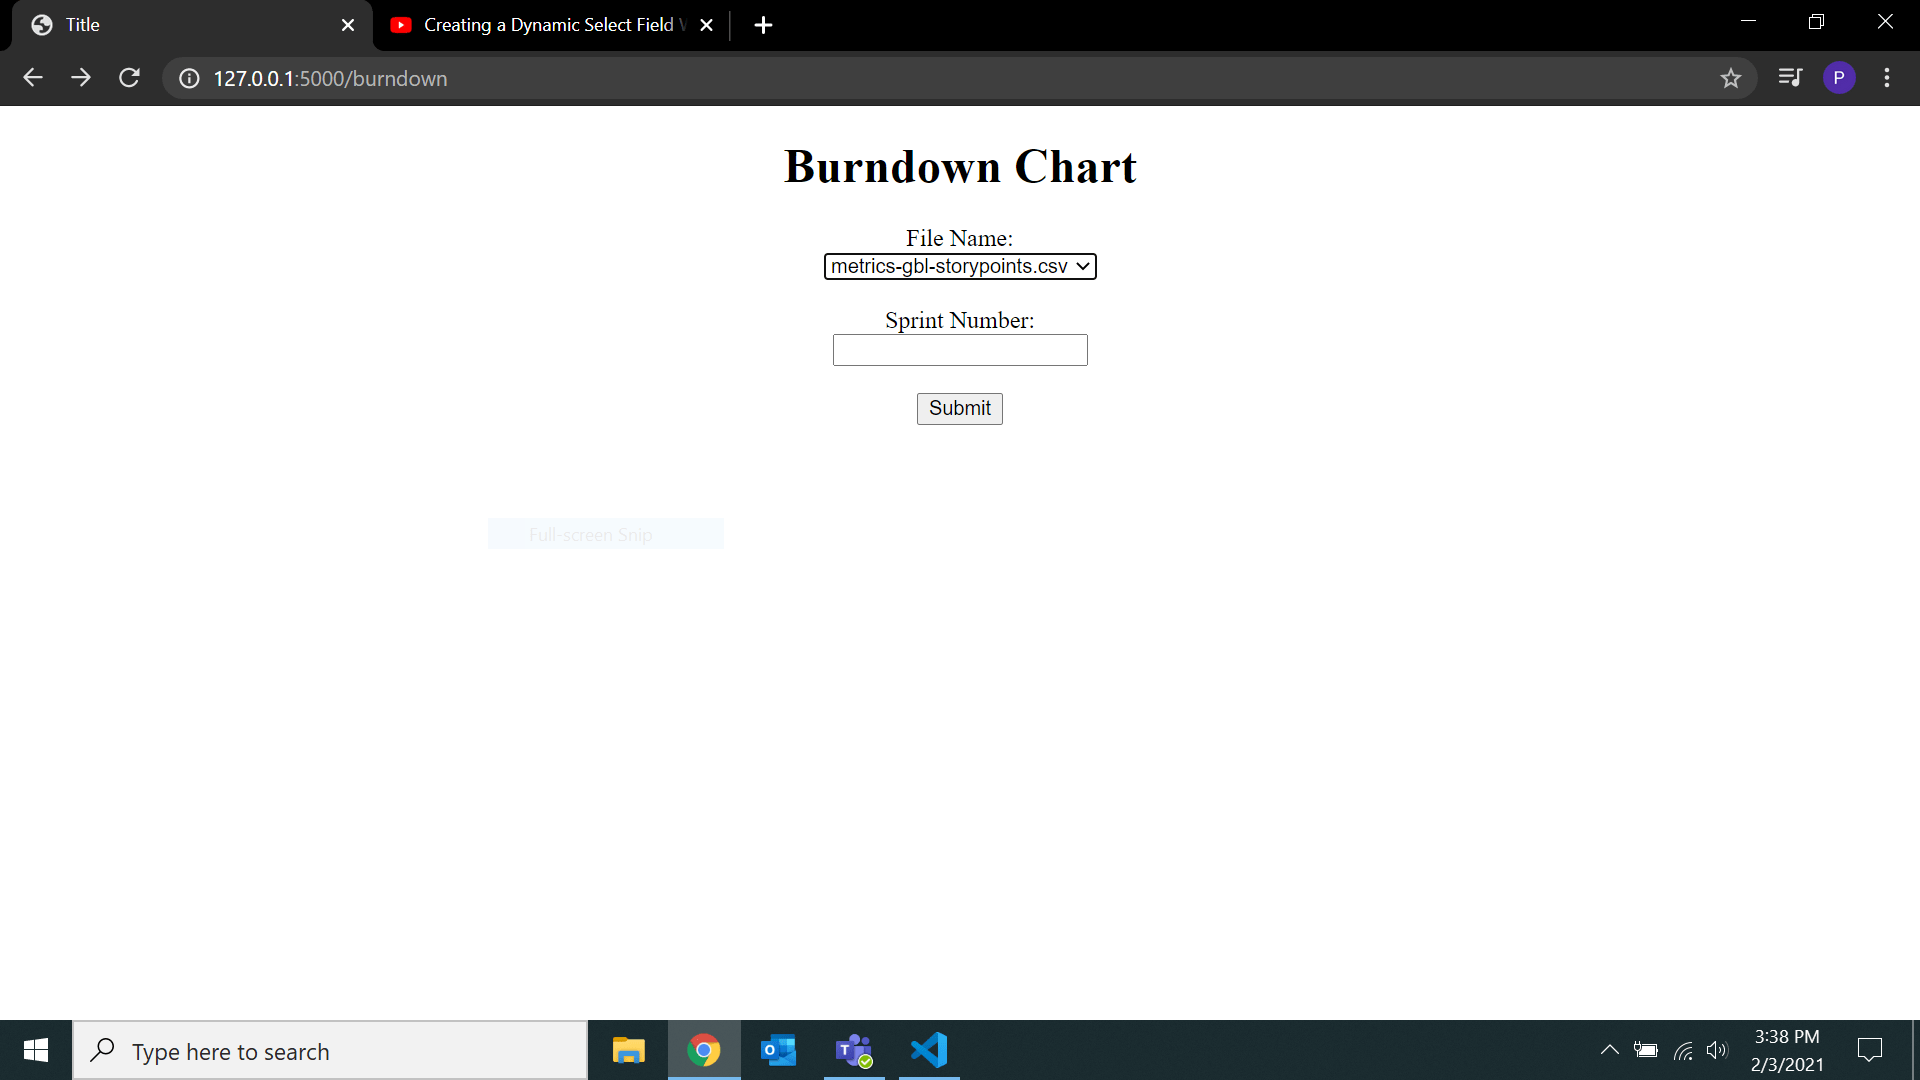Launch Visual Studio Code from the taskbar
The width and height of the screenshot is (1920, 1080).
(928, 1050)
